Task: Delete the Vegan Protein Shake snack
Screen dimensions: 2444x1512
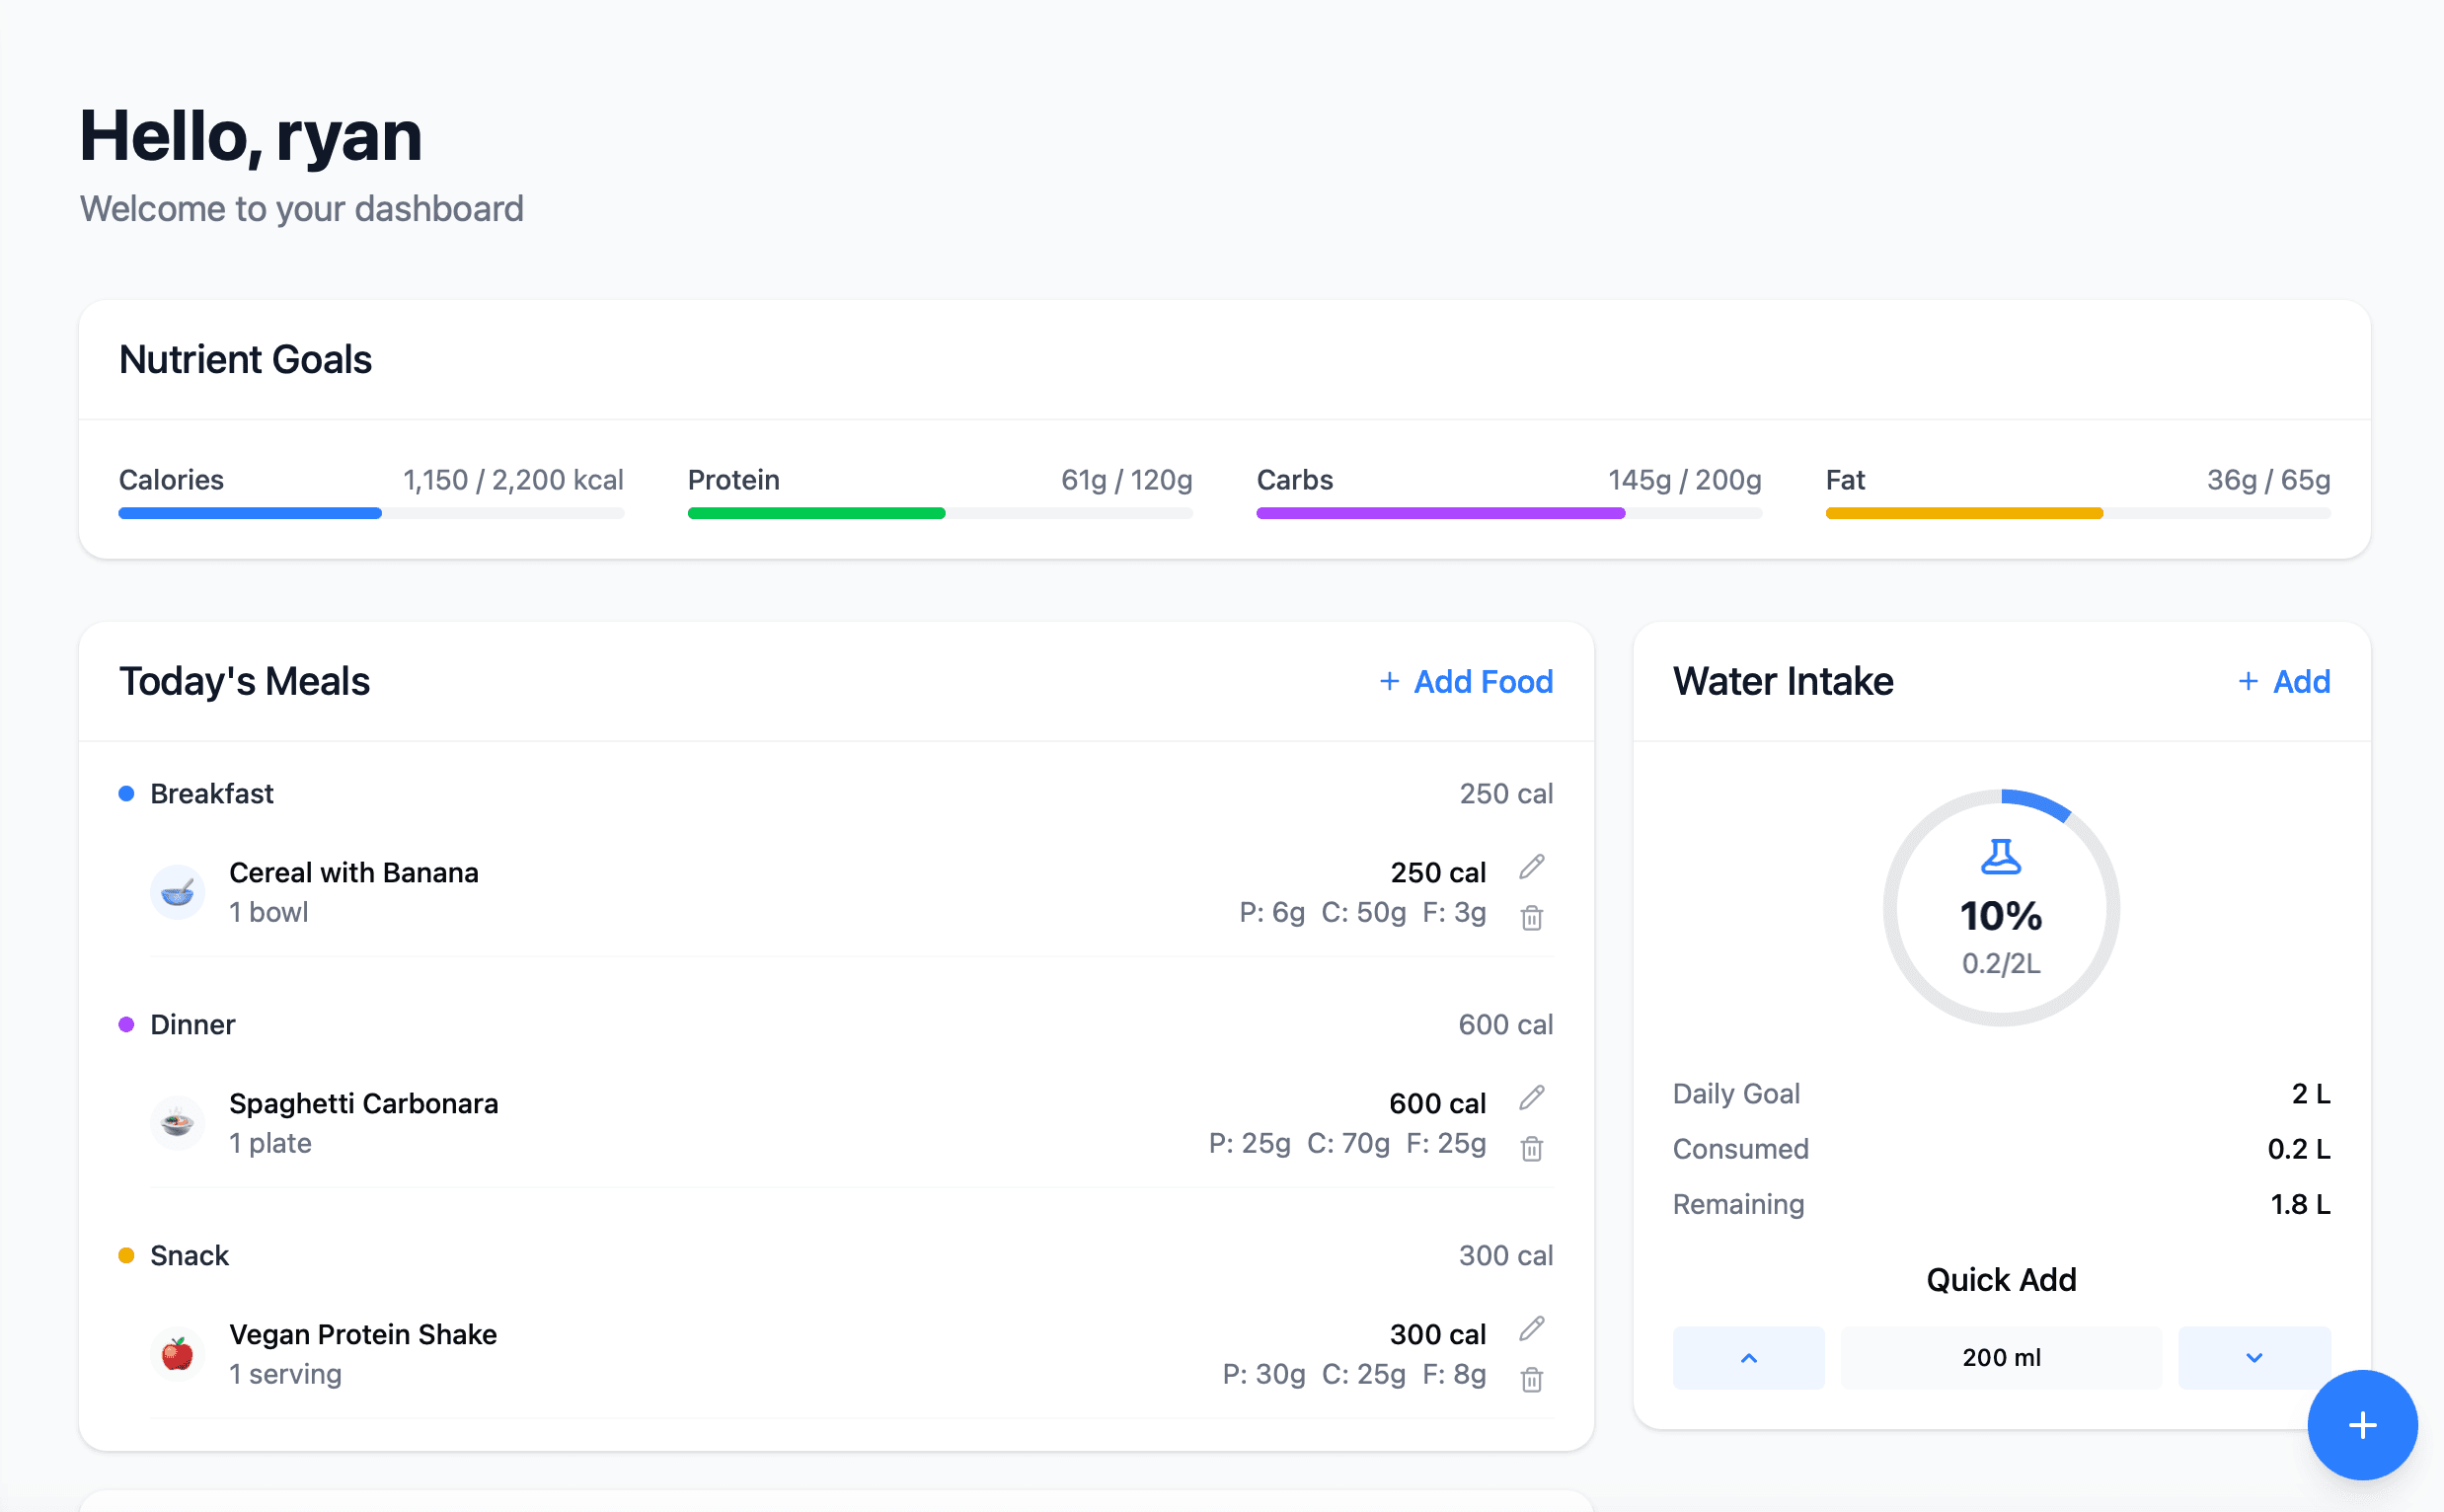Action: (1531, 1380)
